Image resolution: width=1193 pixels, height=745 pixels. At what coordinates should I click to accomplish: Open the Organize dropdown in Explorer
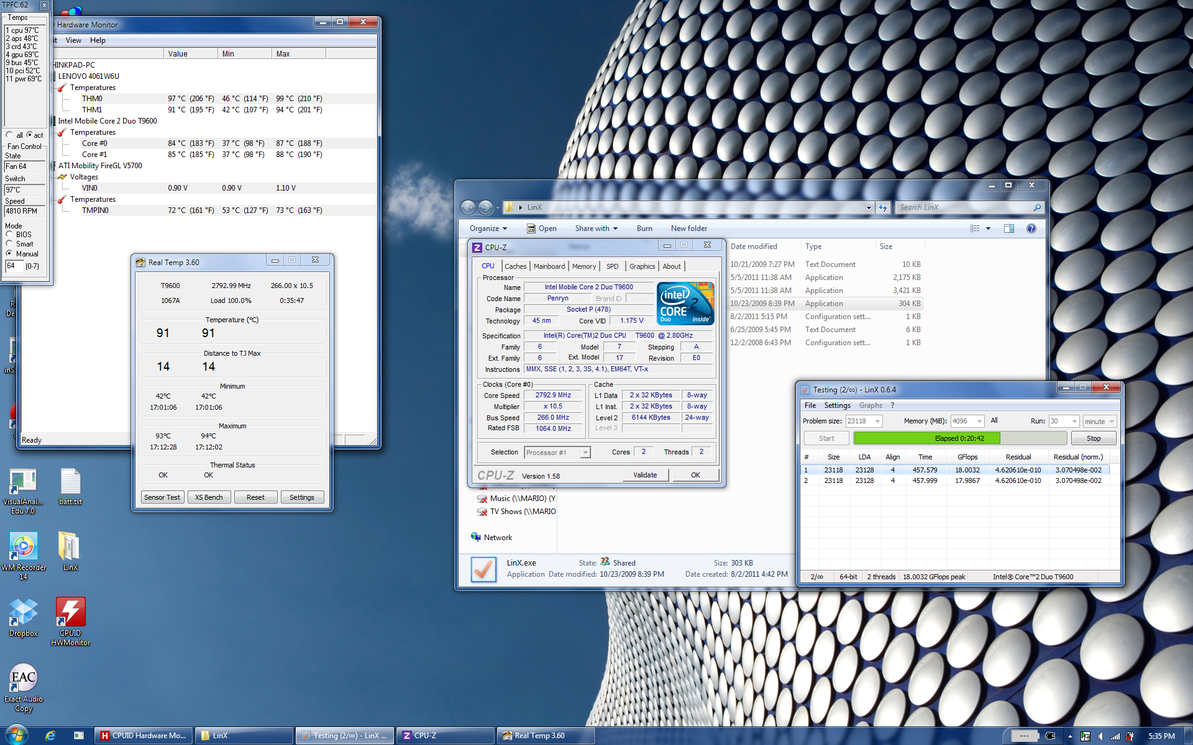point(488,228)
